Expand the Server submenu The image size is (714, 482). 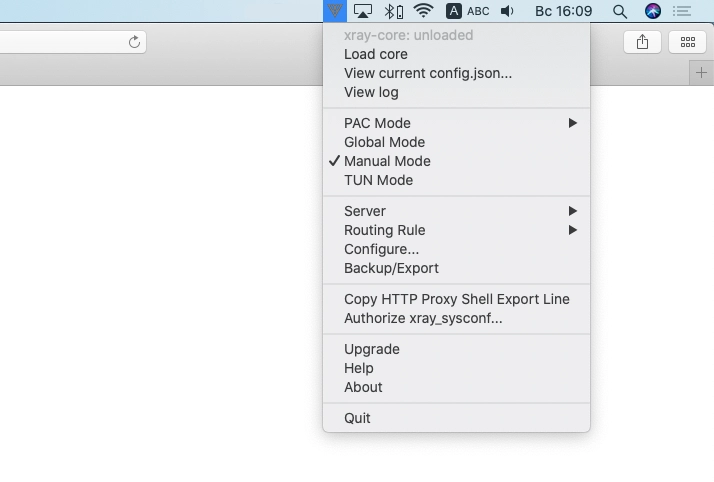click(x=456, y=212)
